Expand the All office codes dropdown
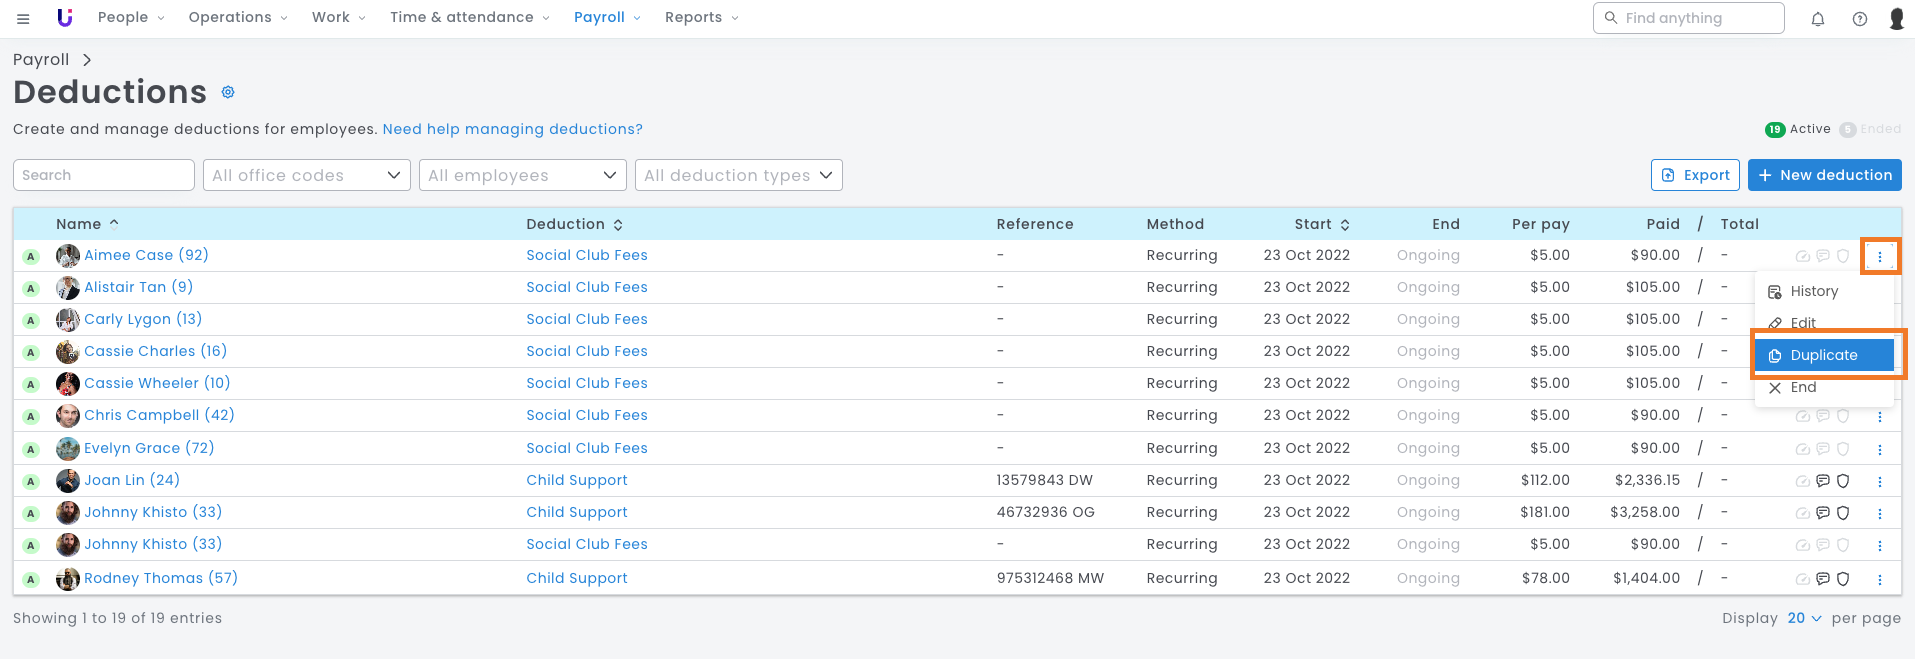 [306, 175]
